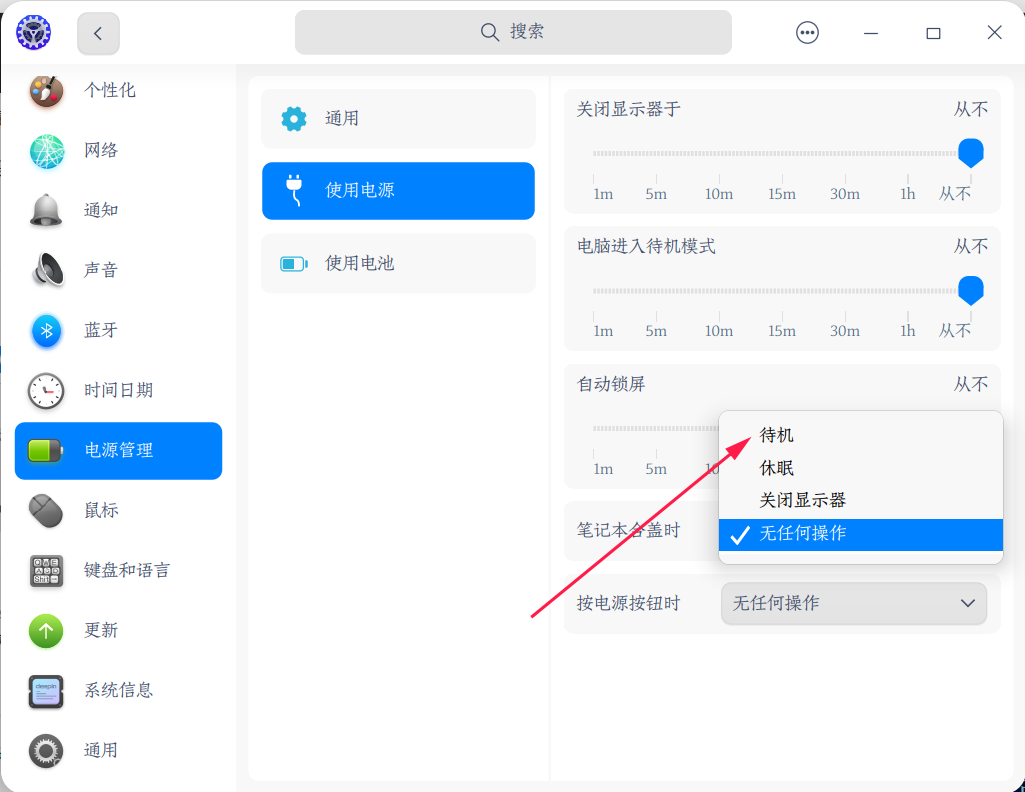This screenshot has height=792, width=1025.
Task: Choose 关闭显示器 from the dropdown list
Action: tap(860, 501)
